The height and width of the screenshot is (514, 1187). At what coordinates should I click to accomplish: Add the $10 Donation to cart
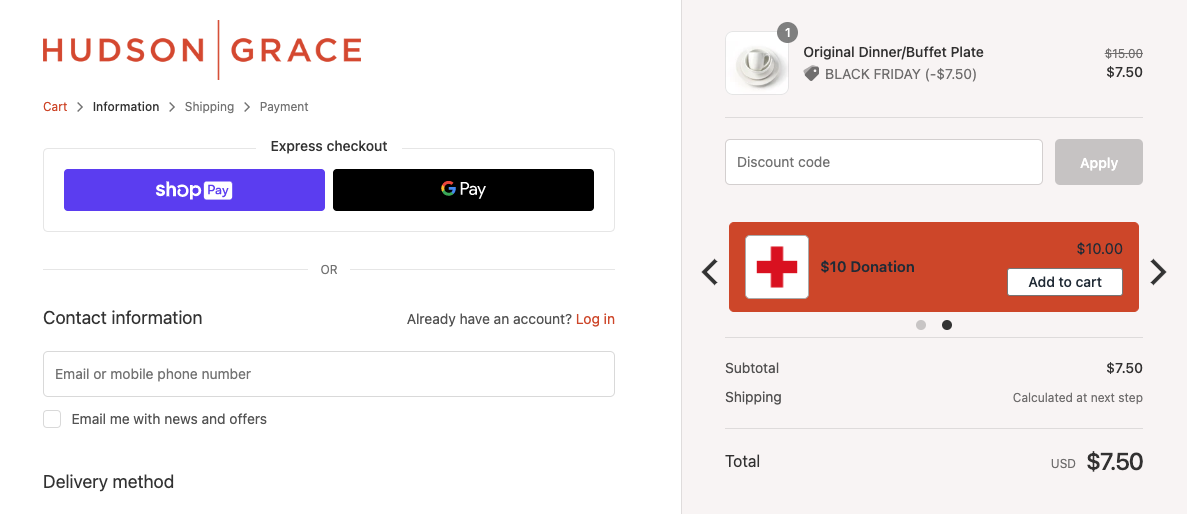point(1064,282)
